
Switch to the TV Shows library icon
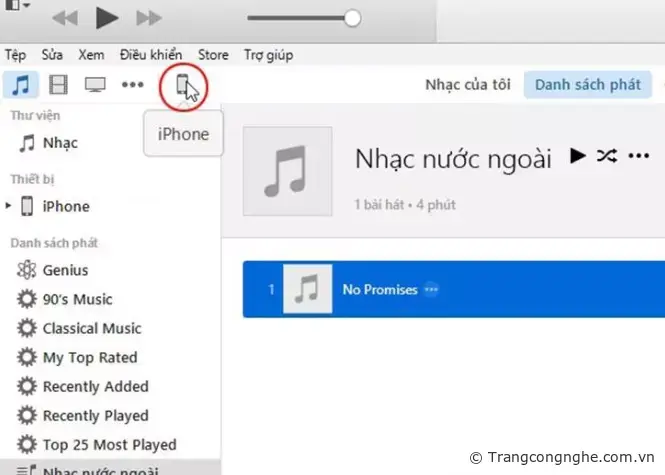(x=96, y=85)
